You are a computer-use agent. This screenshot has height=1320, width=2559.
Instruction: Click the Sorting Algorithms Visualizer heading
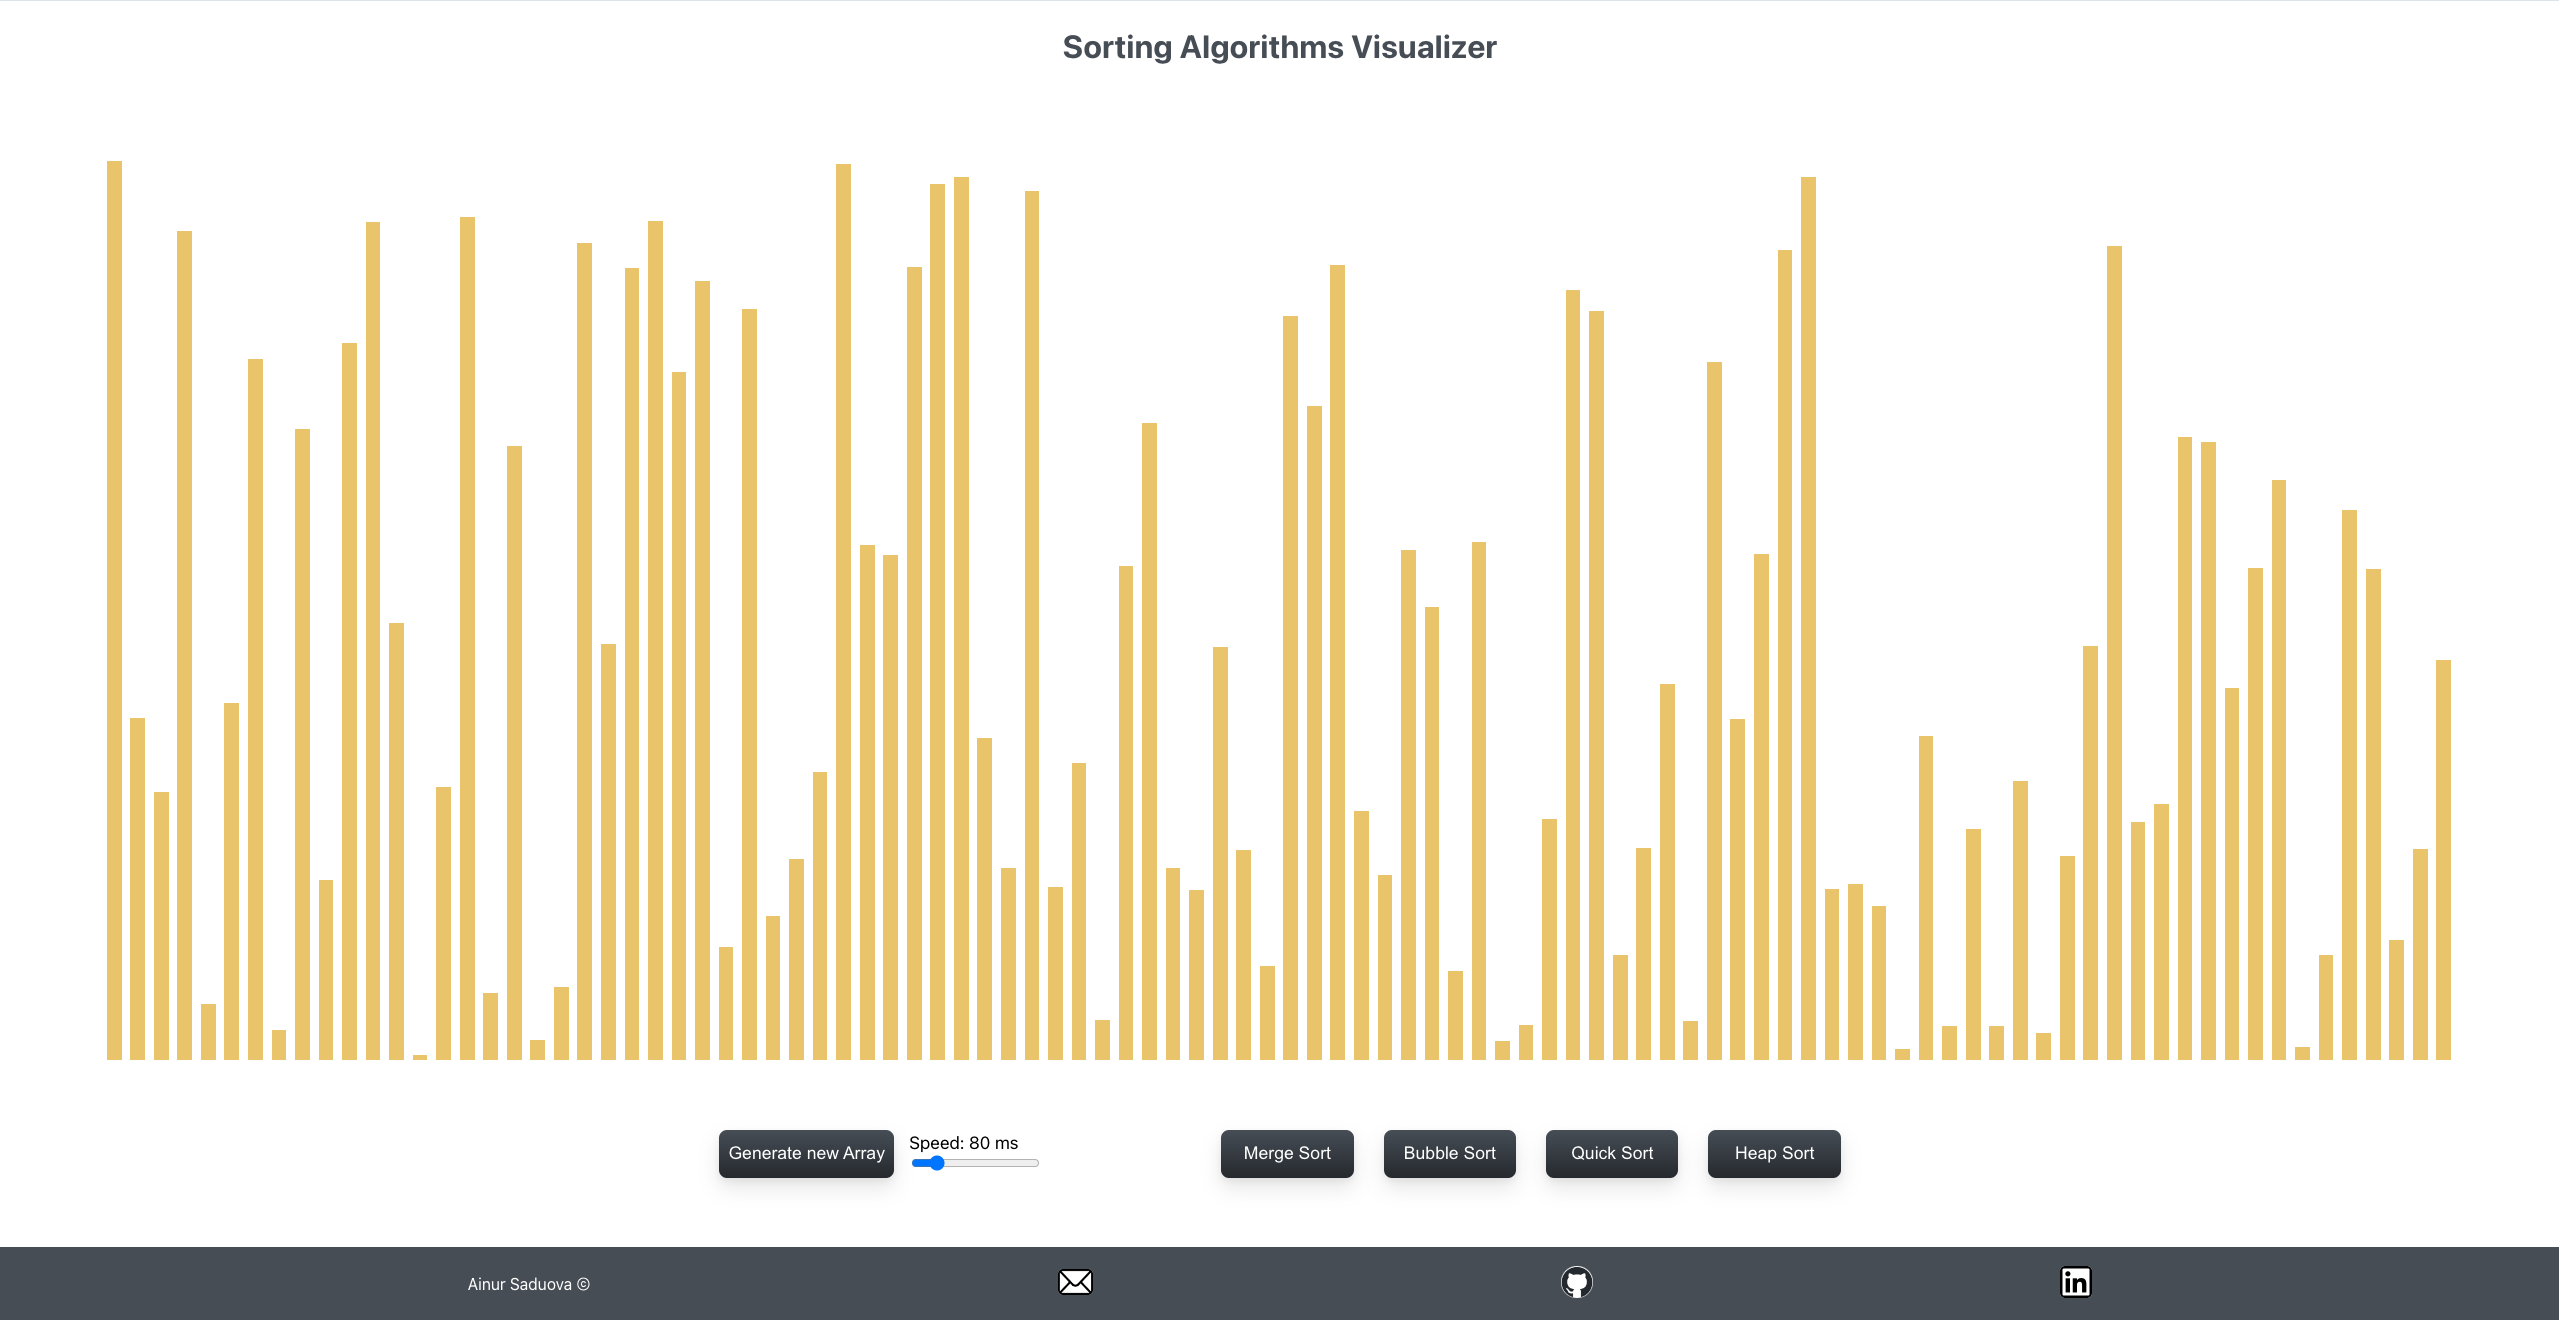[x=1279, y=47]
